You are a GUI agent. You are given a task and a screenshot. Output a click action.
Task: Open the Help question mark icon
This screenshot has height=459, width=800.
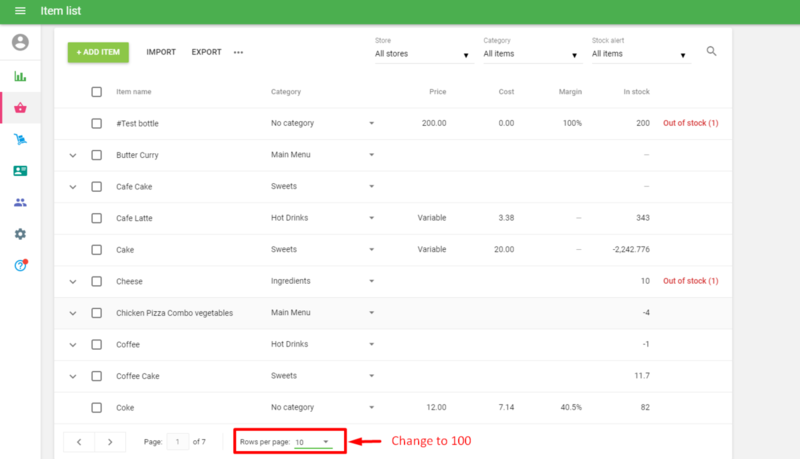click(20, 265)
